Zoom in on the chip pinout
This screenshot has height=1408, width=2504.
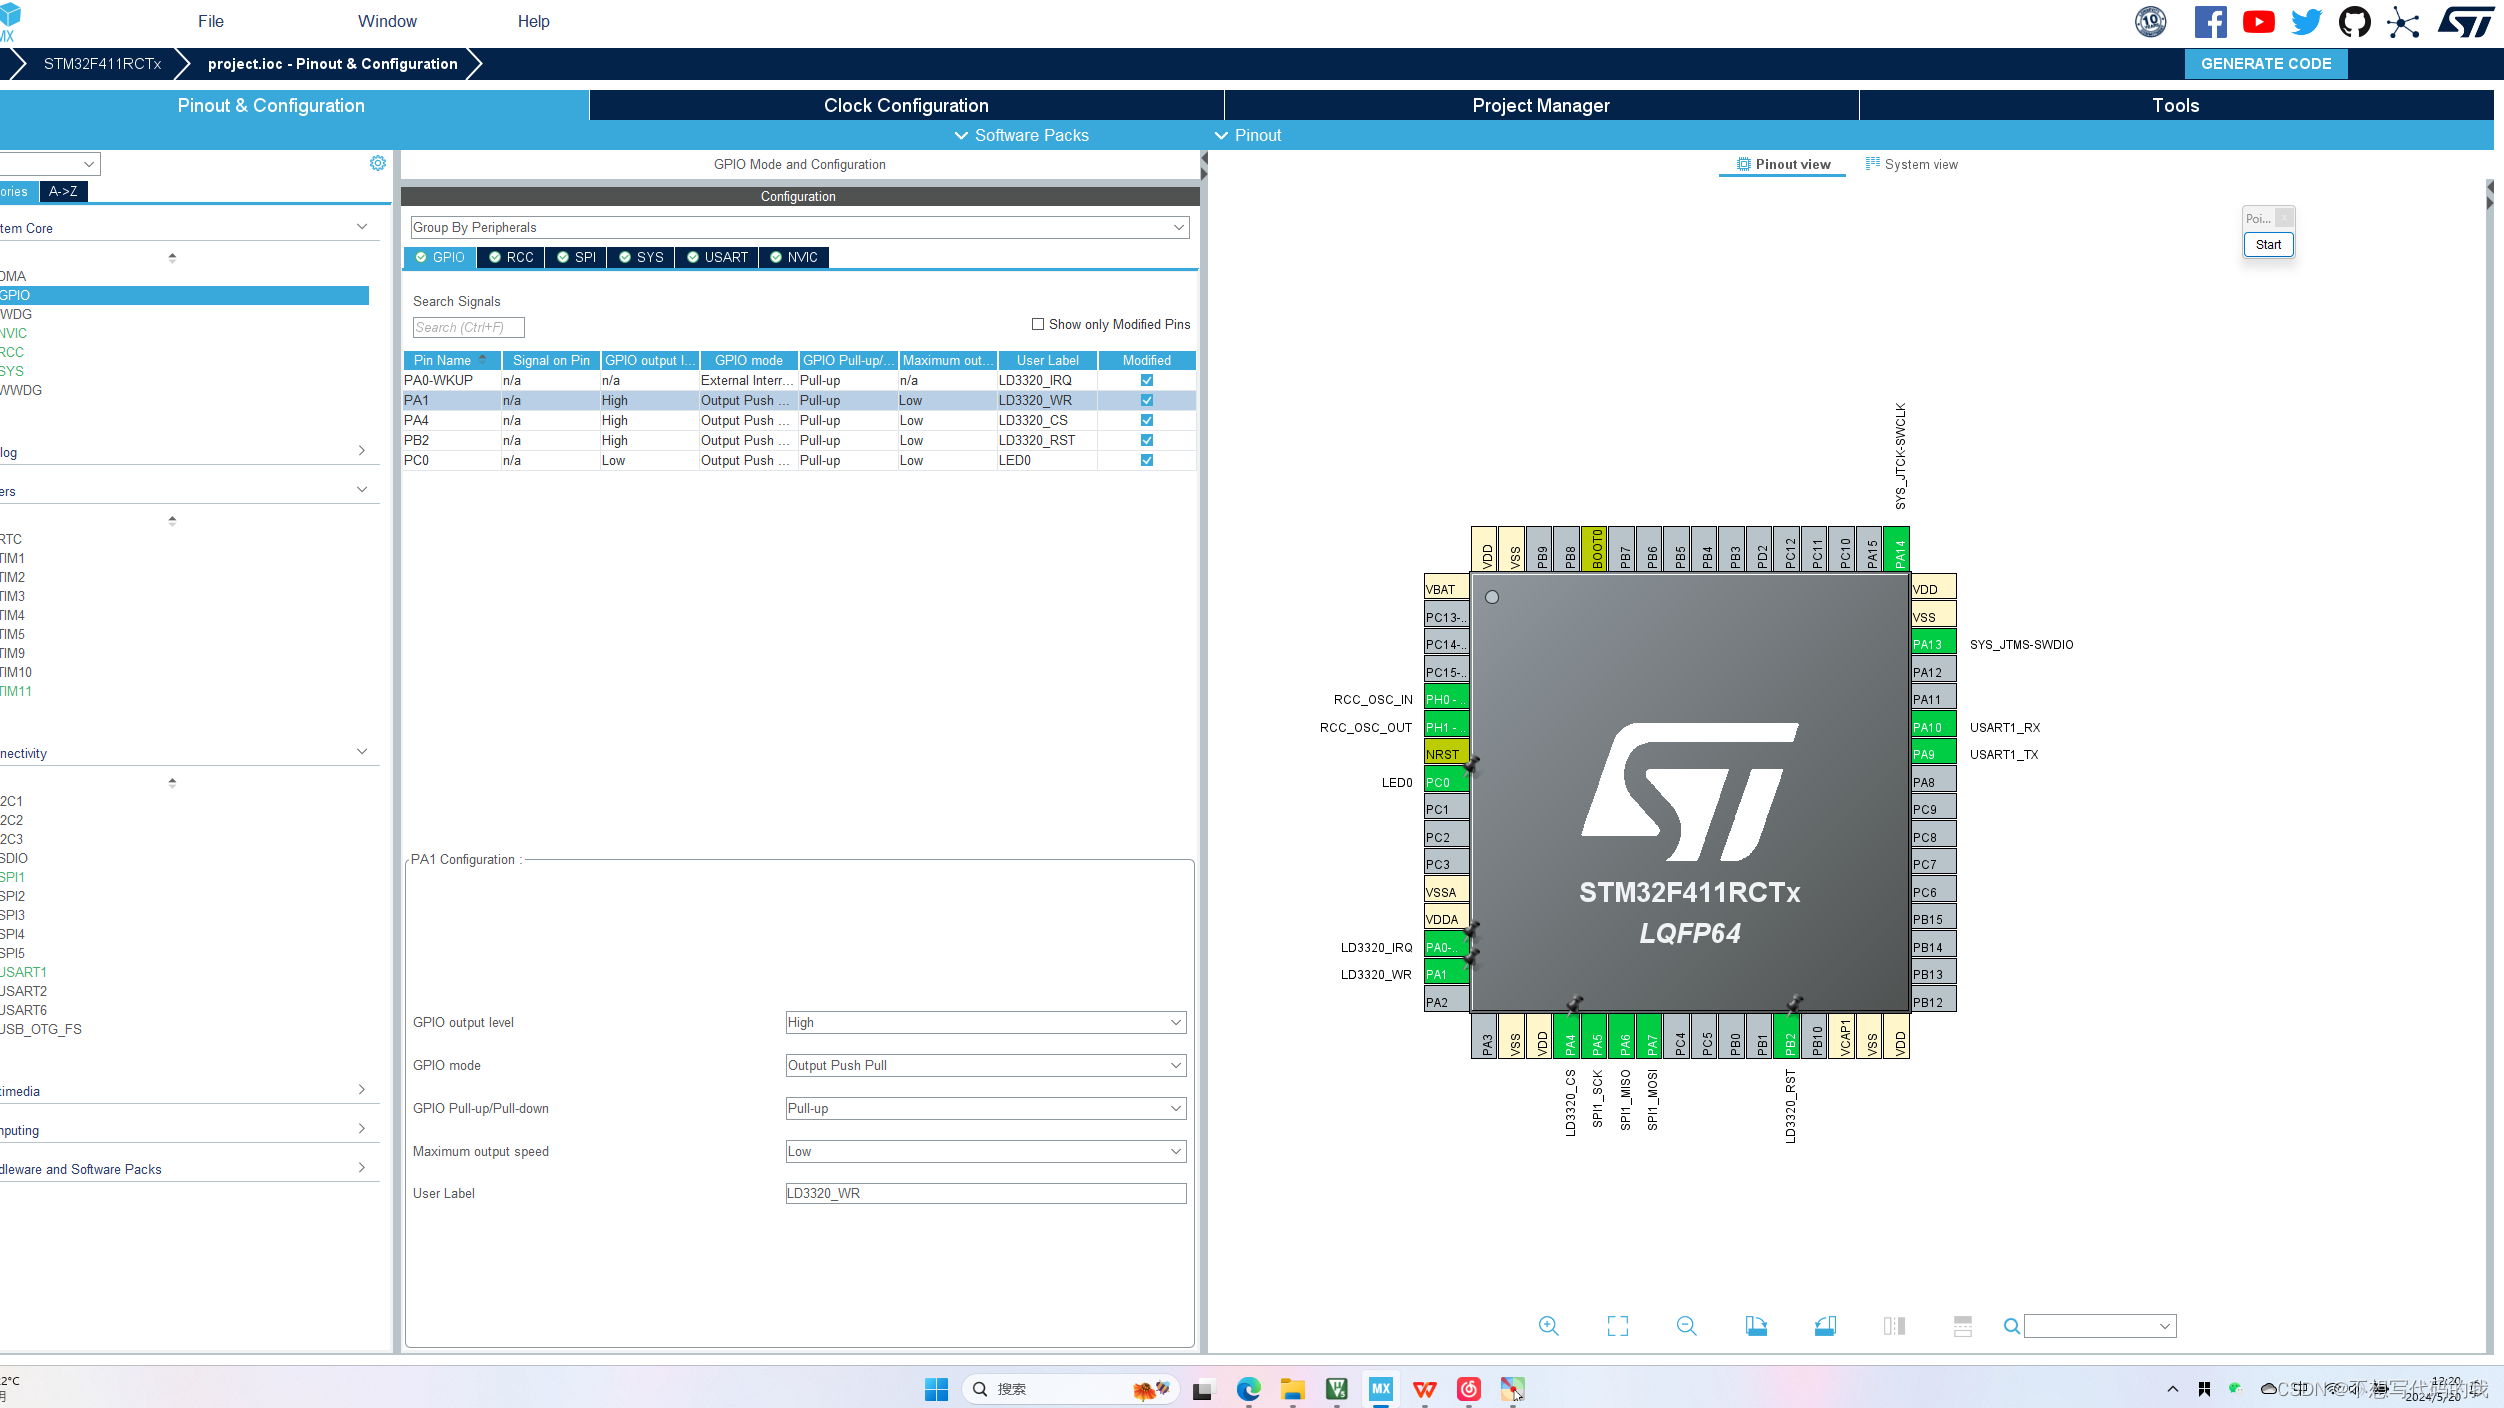click(1549, 1326)
